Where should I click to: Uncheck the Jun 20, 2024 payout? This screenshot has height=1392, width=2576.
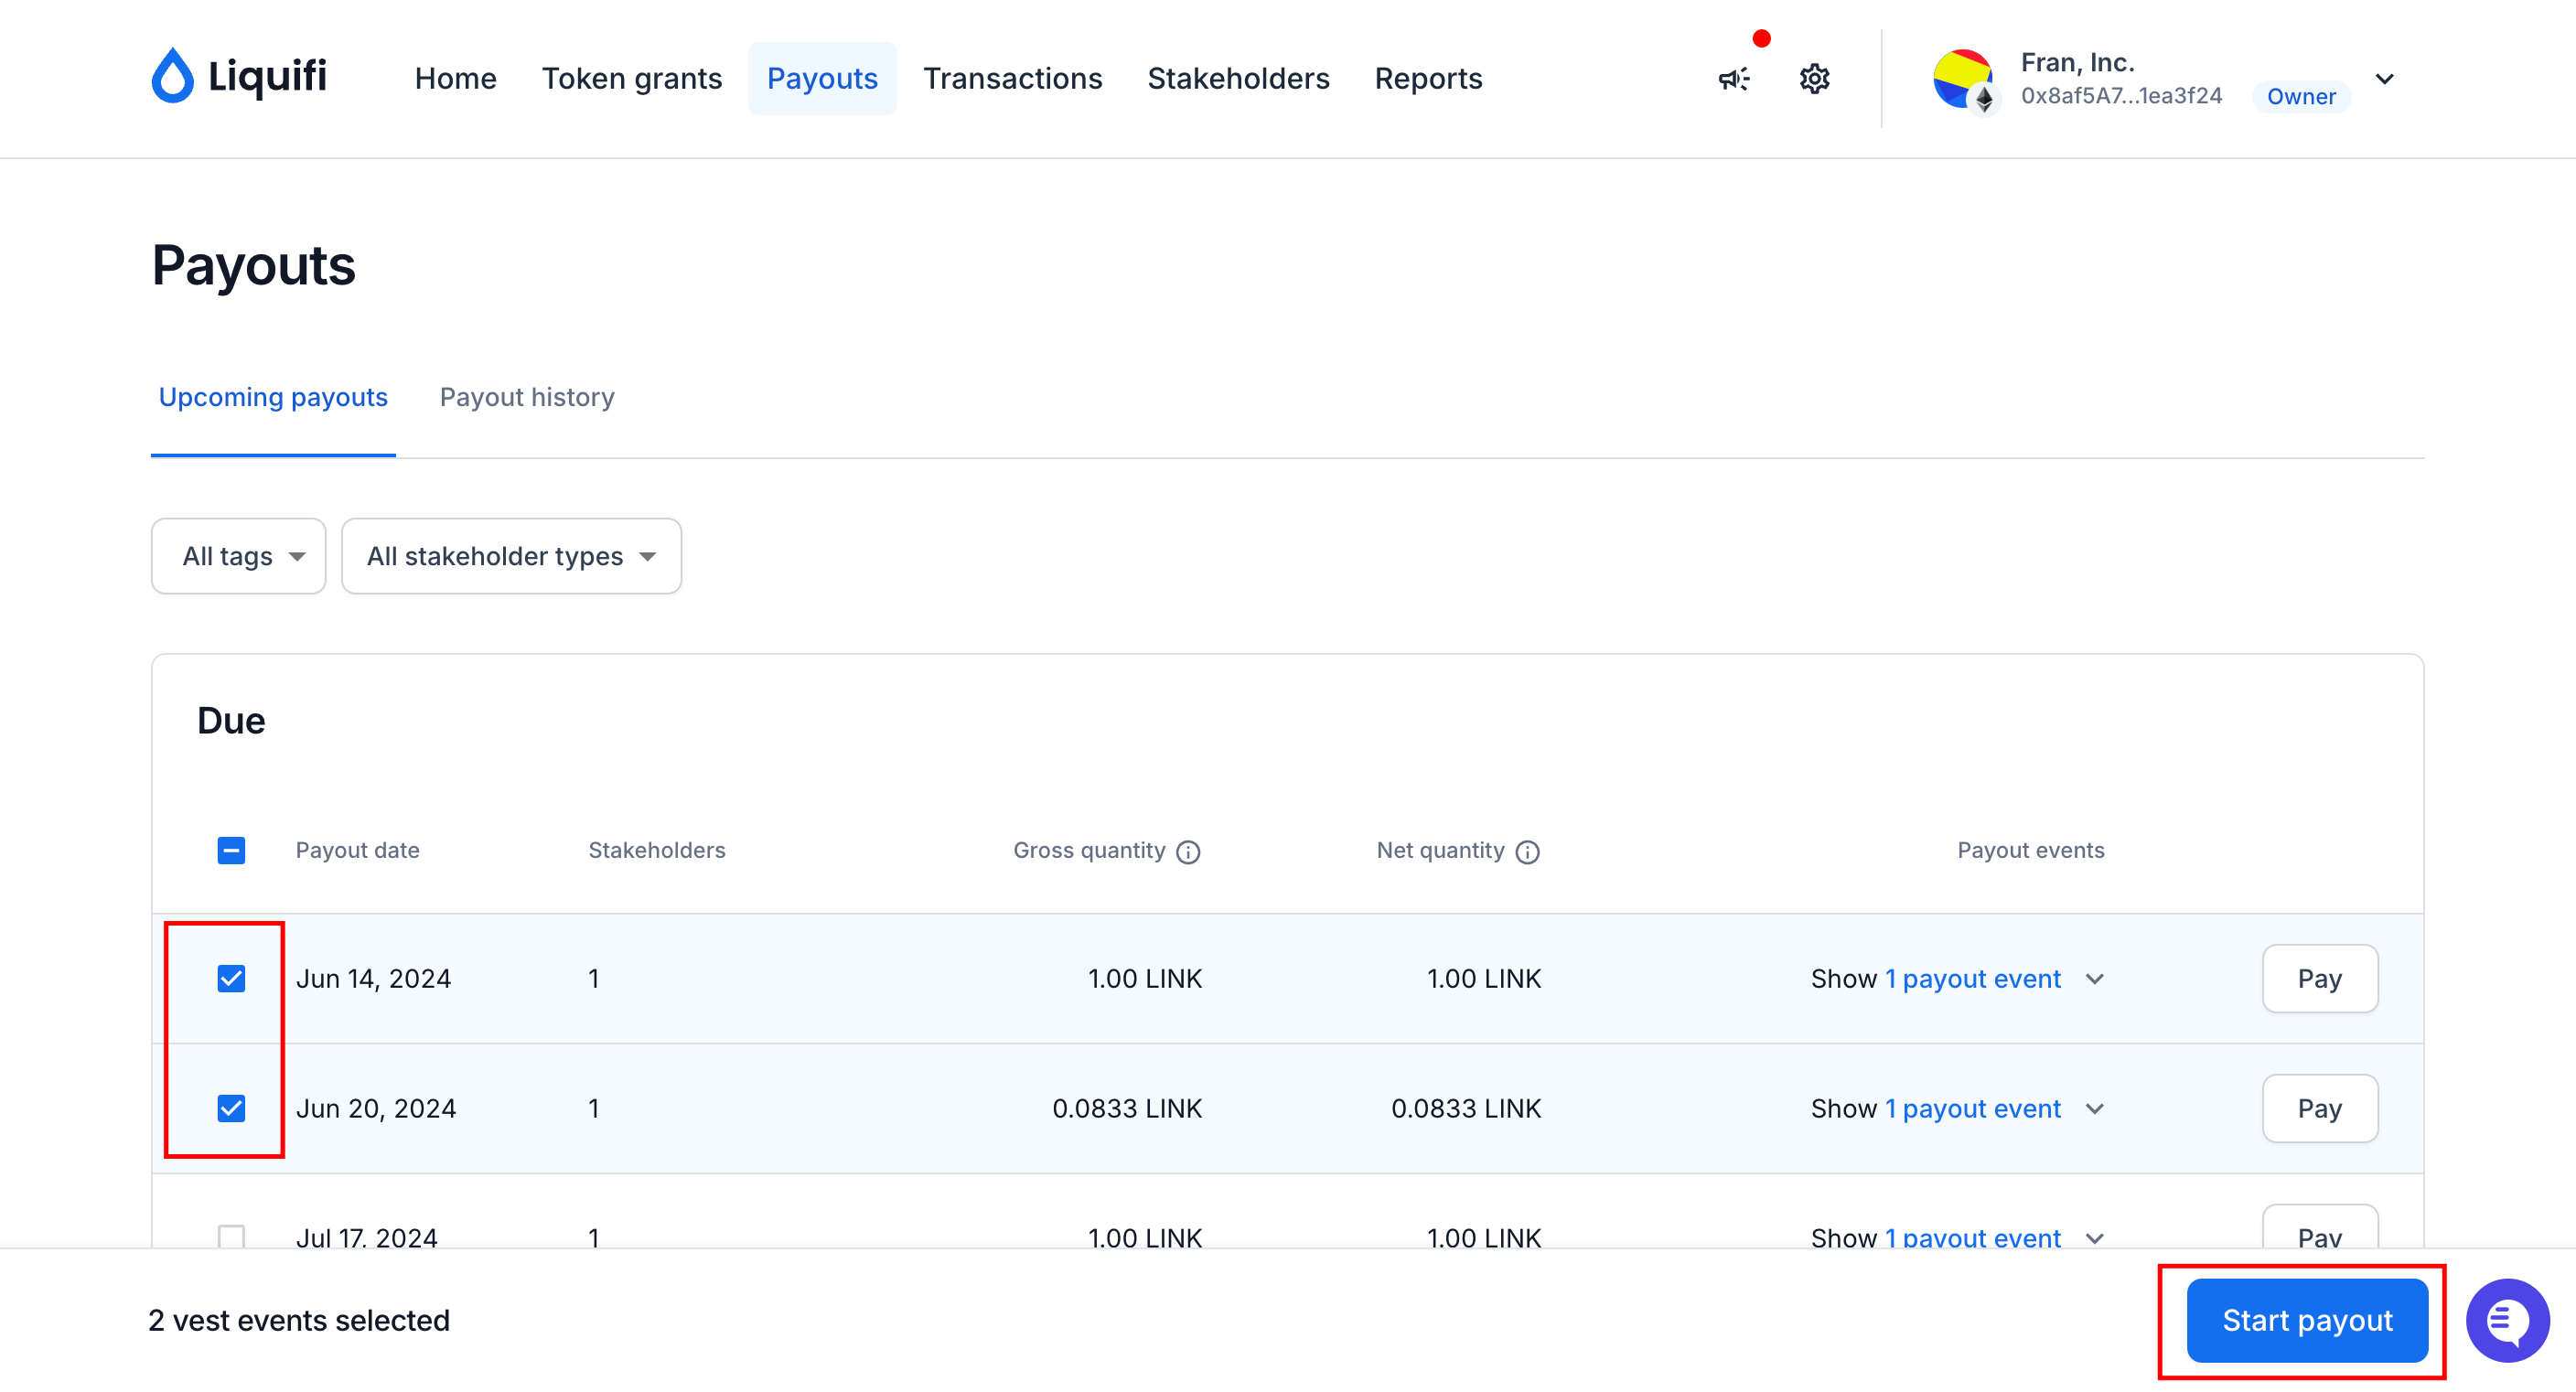click(x=231, y=1108)
